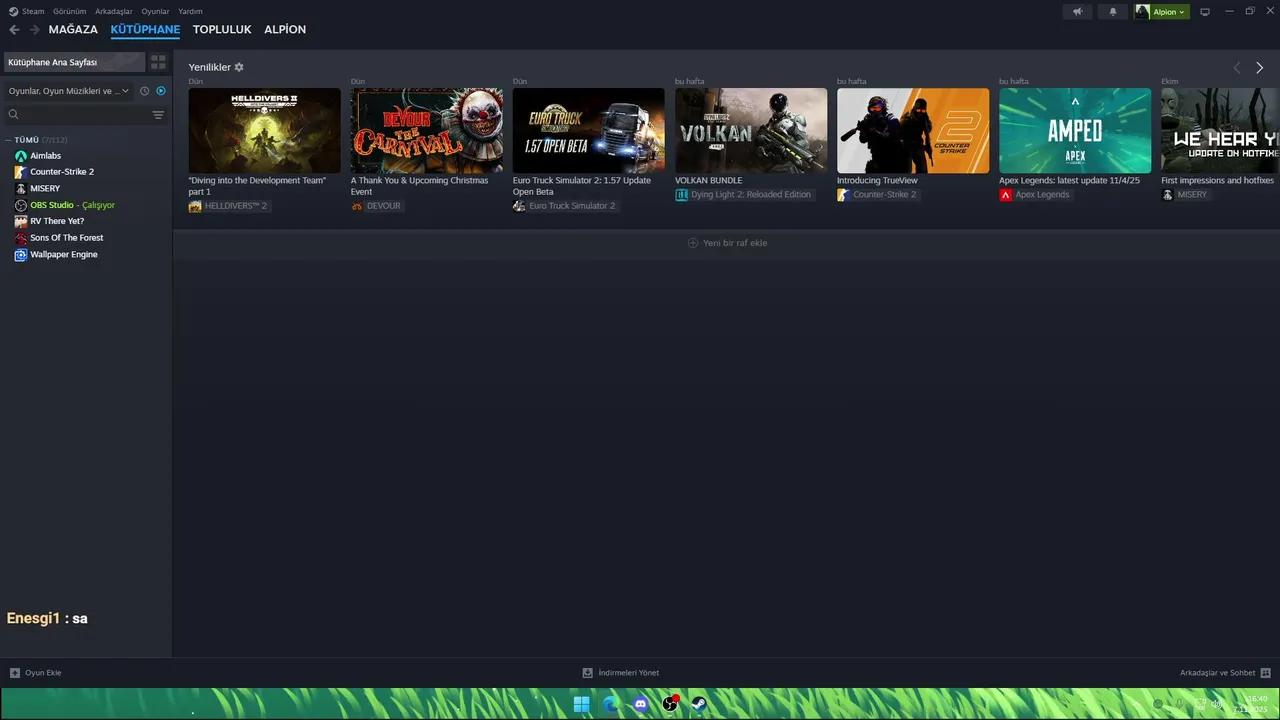The width and height of the screenshot is (1280, 720).
Task: Open the Arkadaşlar menu
Action: (x=114, y=11)
